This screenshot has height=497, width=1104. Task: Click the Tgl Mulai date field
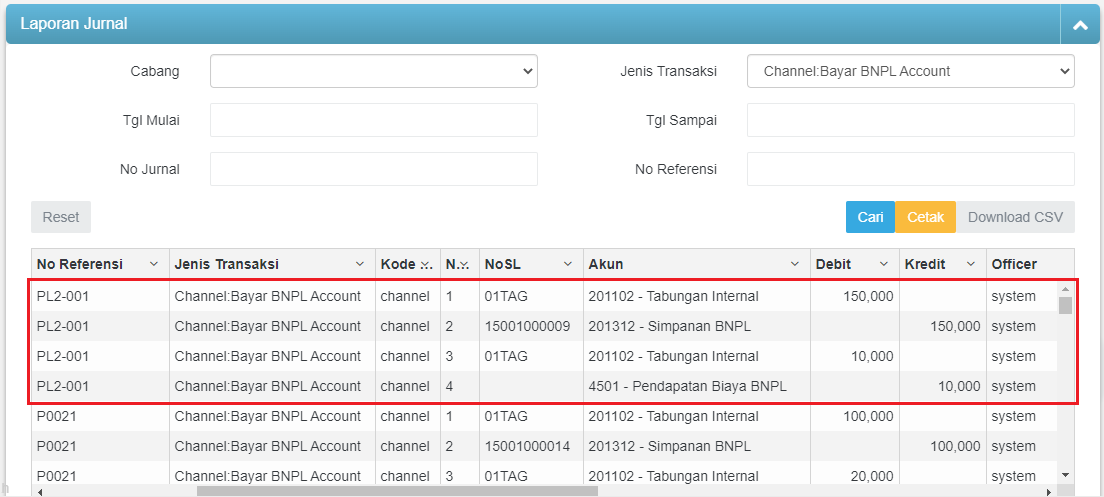(373, 120)
